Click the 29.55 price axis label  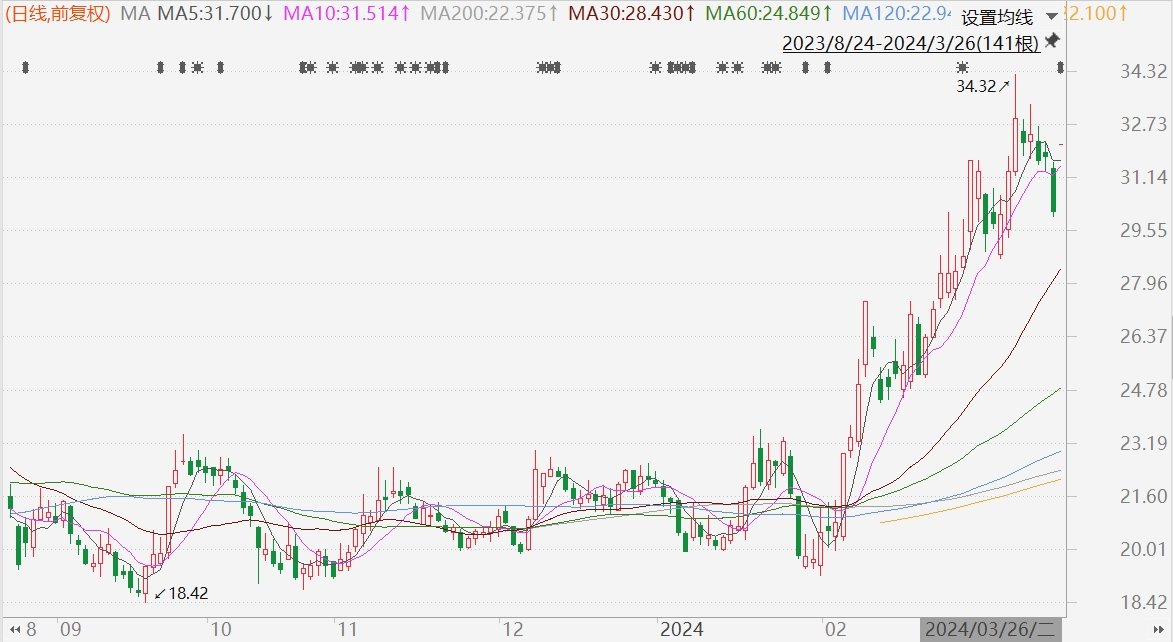(1143, 230)
